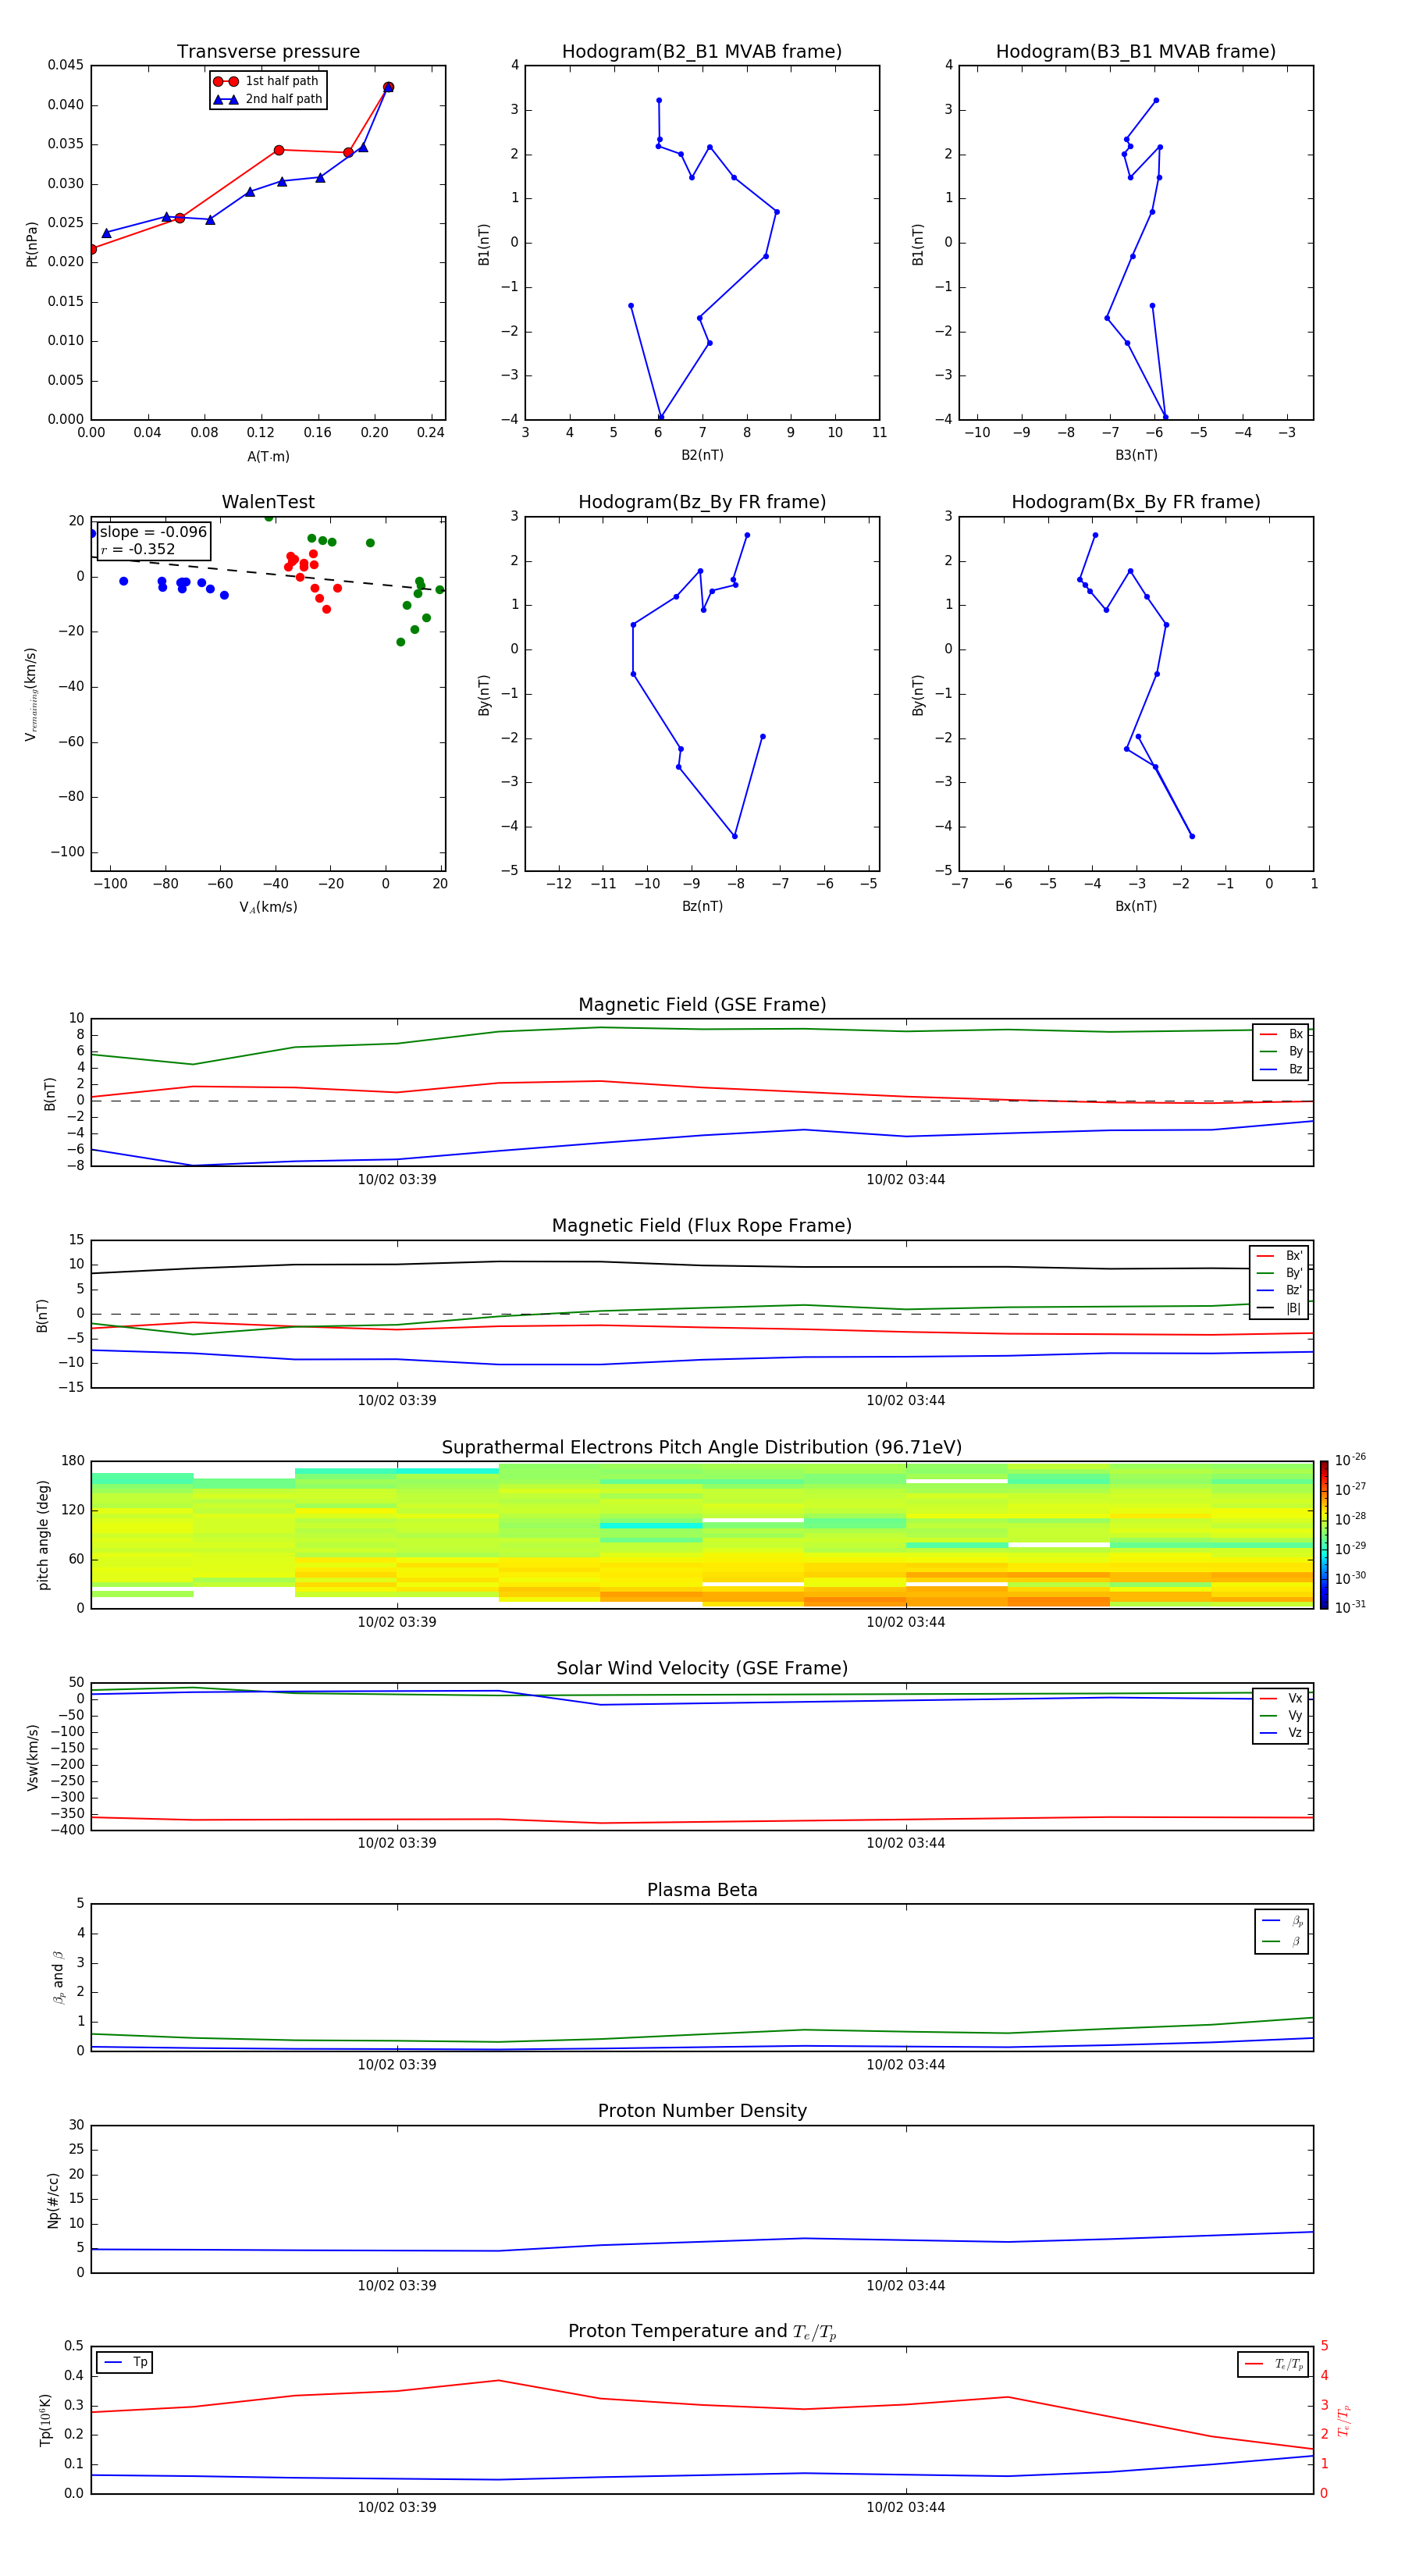
Task: Click the 'Hodogram(Bx_By FR frame)' title
Action: pos(1136,502)
